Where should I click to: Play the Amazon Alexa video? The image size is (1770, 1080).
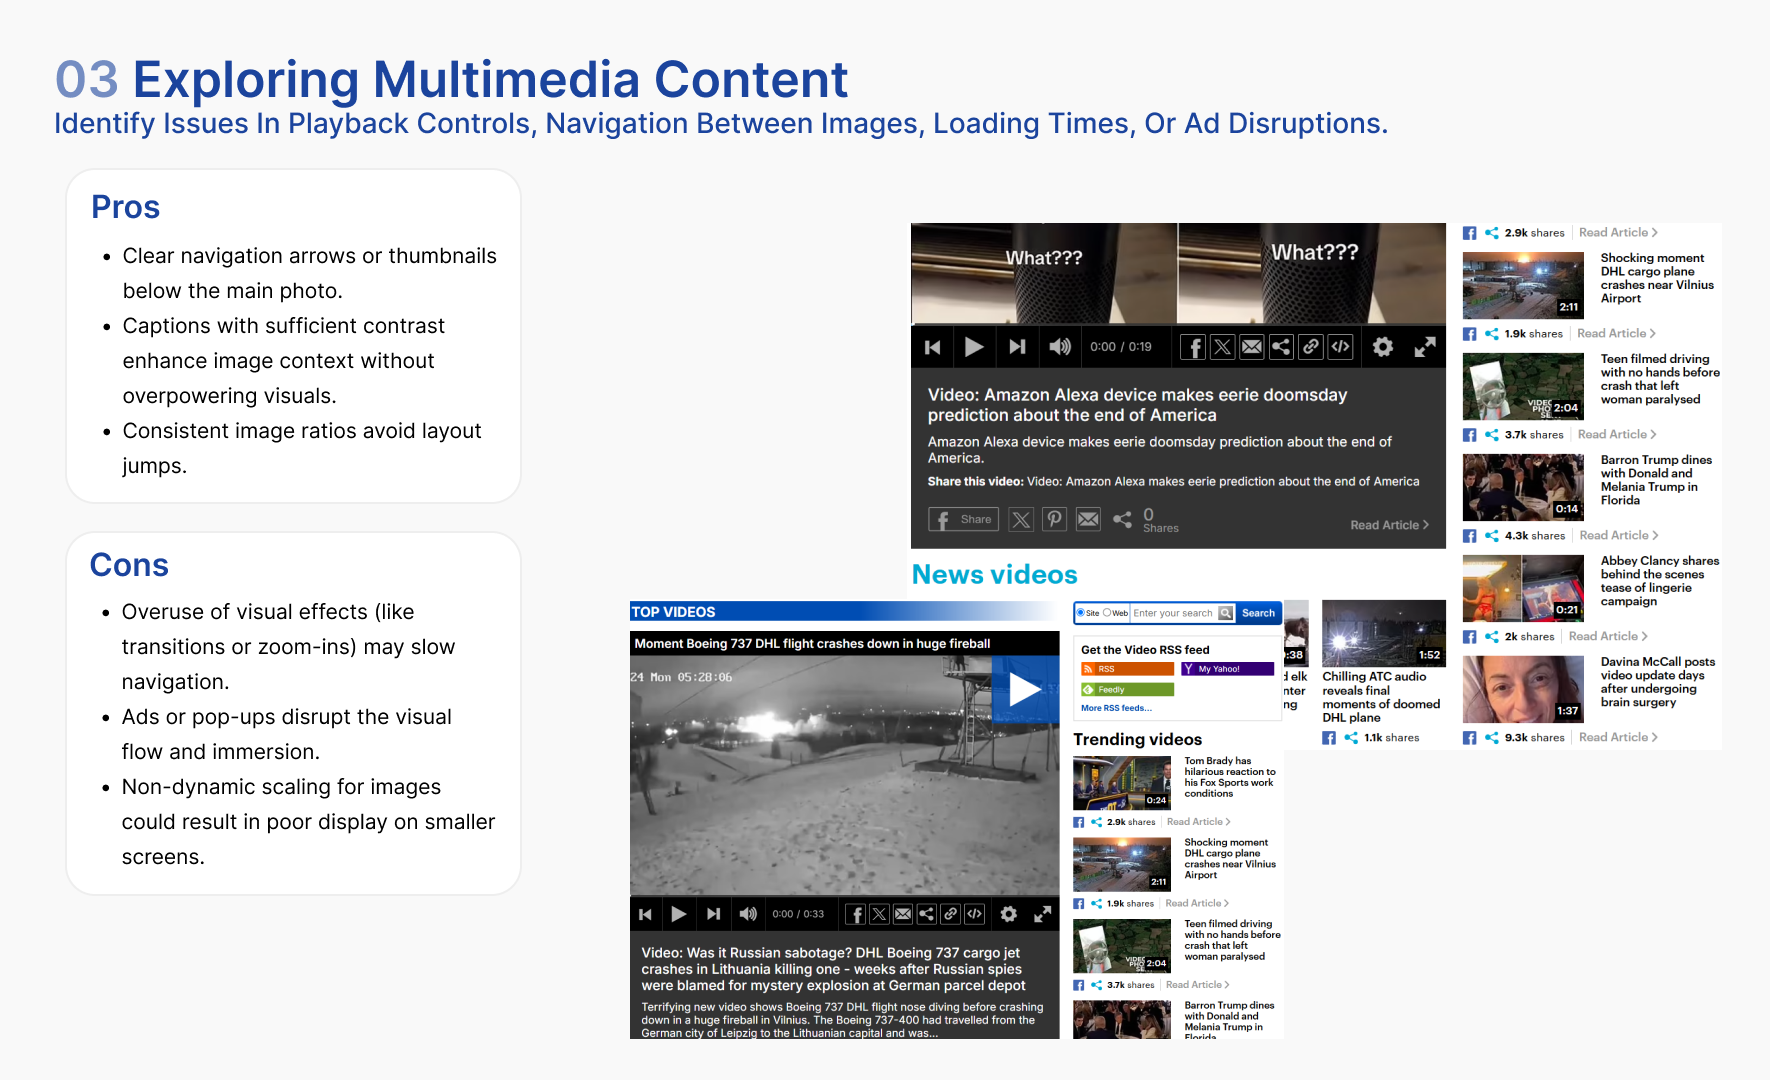point(974,347)
